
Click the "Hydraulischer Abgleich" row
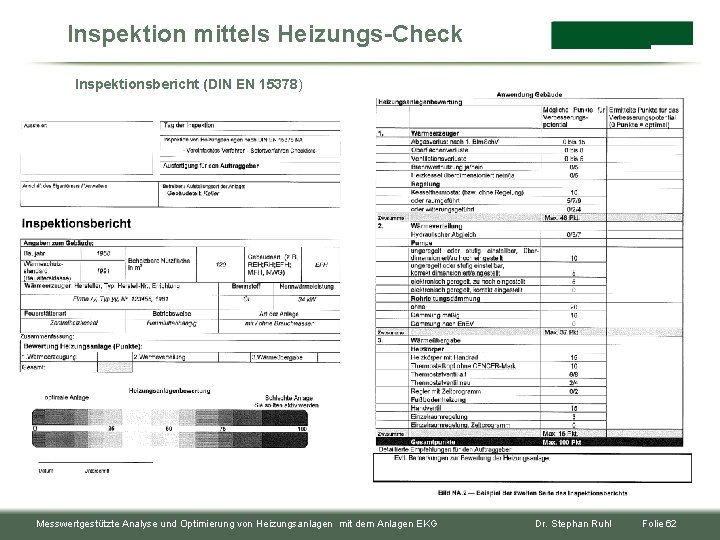(529, 235)
